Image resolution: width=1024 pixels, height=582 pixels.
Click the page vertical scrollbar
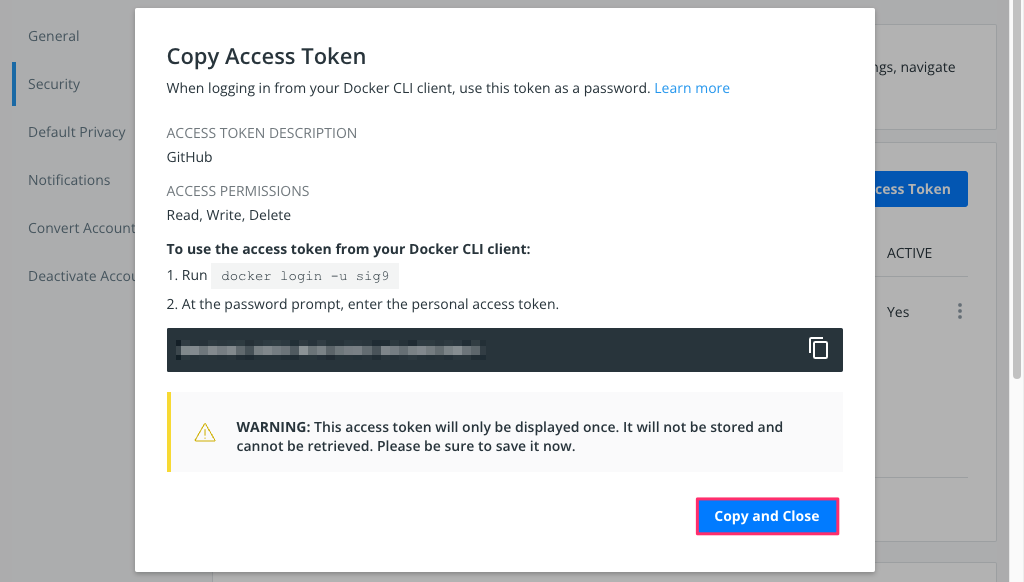click(x=1017, y=189)
